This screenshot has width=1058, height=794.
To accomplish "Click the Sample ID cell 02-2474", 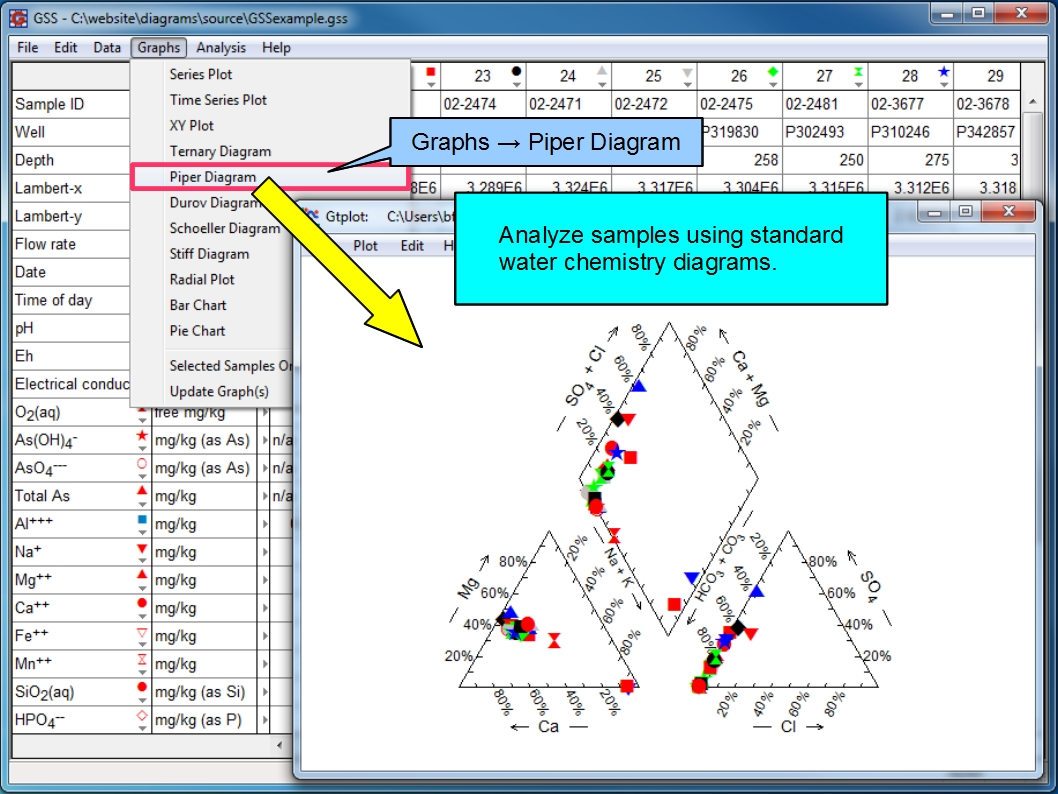I will pos(483,104).
